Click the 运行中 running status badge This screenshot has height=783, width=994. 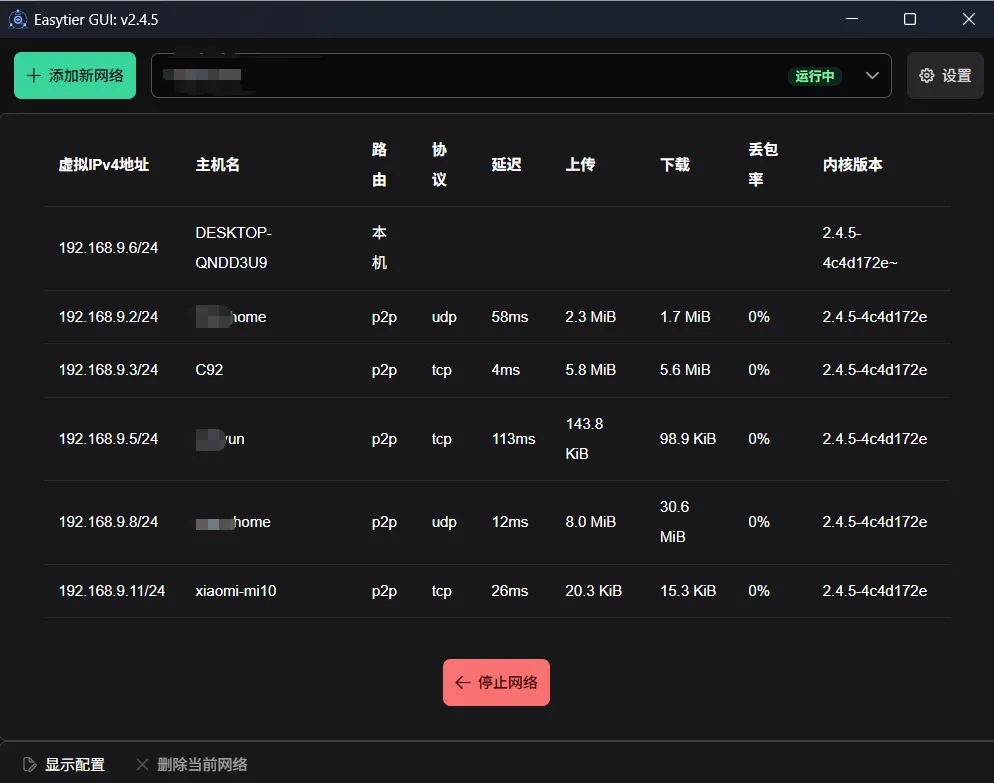tap(815, 76)
